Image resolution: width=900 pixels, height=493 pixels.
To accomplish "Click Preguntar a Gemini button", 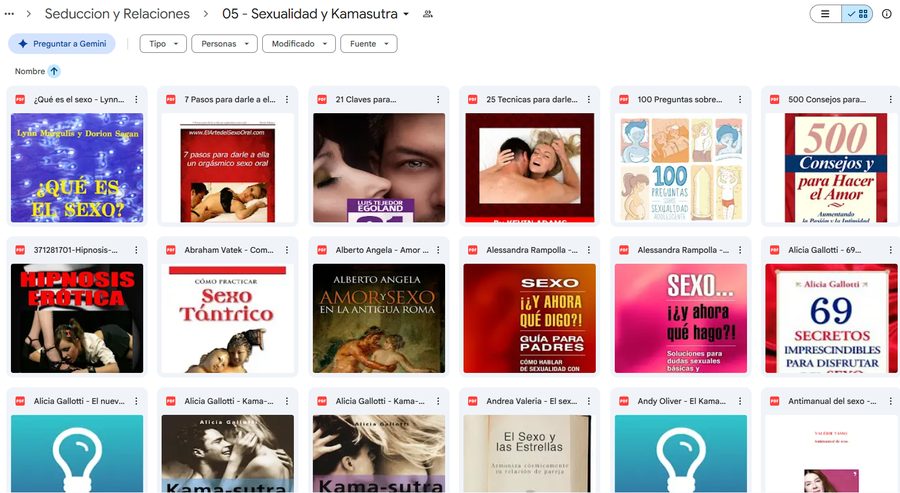I will tap(62, 44).
